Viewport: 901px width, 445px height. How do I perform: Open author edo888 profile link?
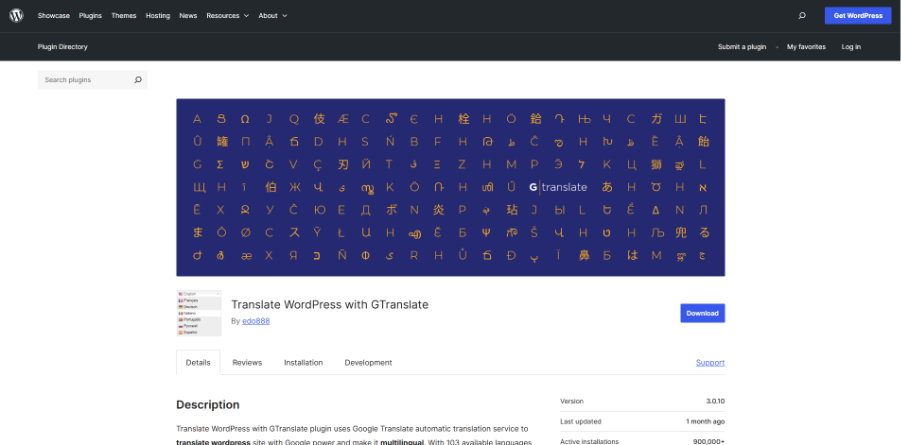[256, 321]
